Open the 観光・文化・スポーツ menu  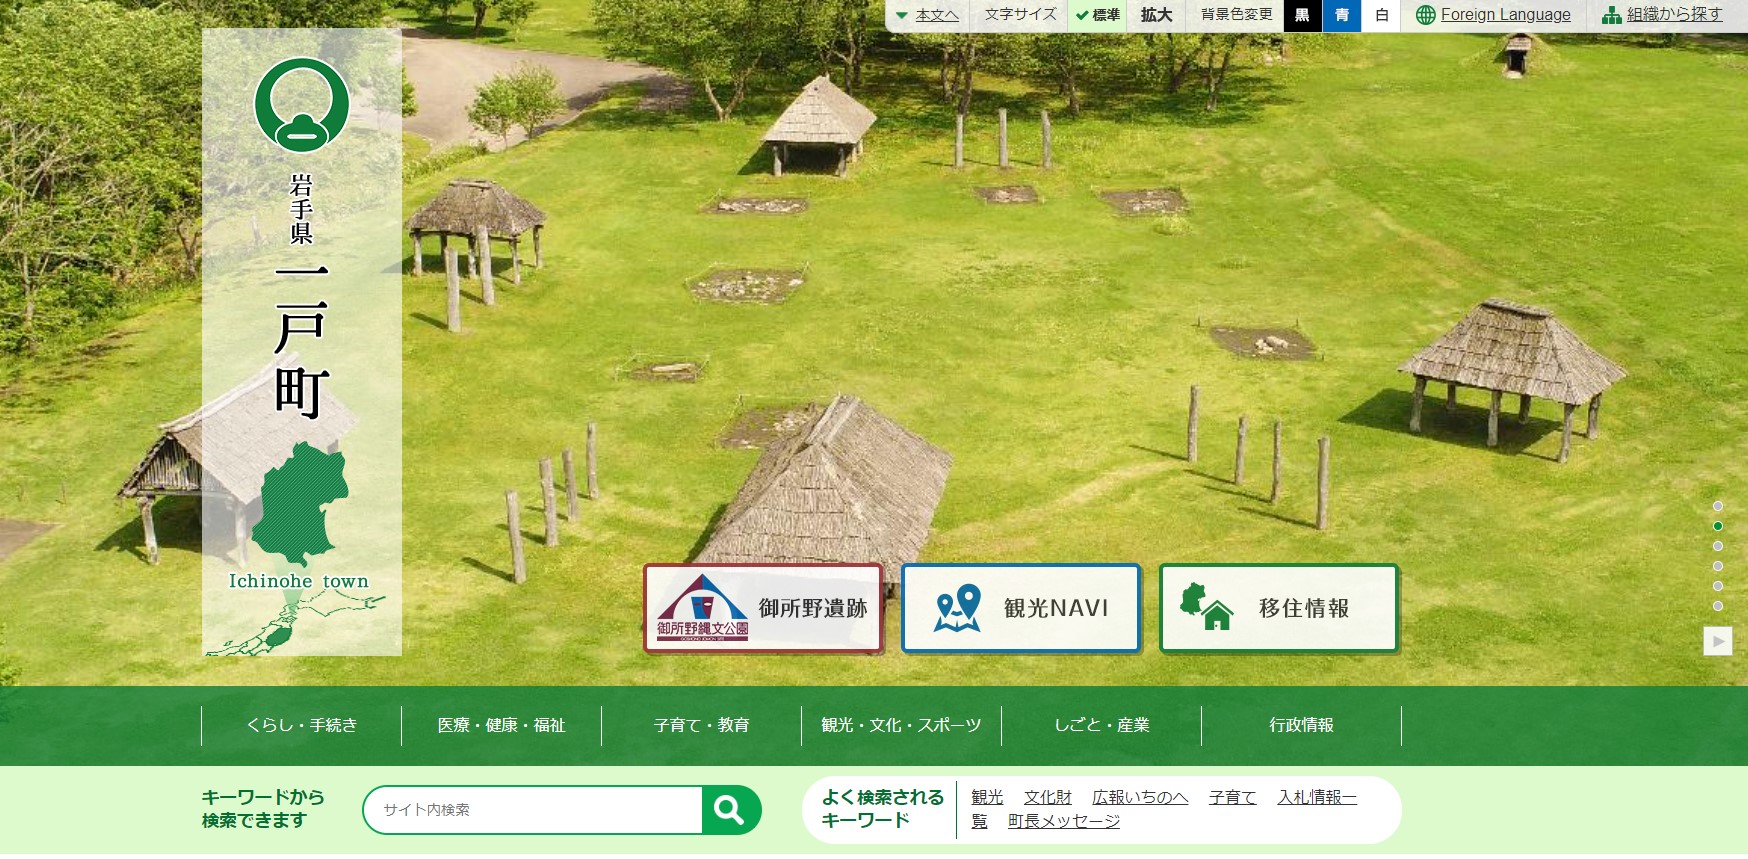point(902,725)
